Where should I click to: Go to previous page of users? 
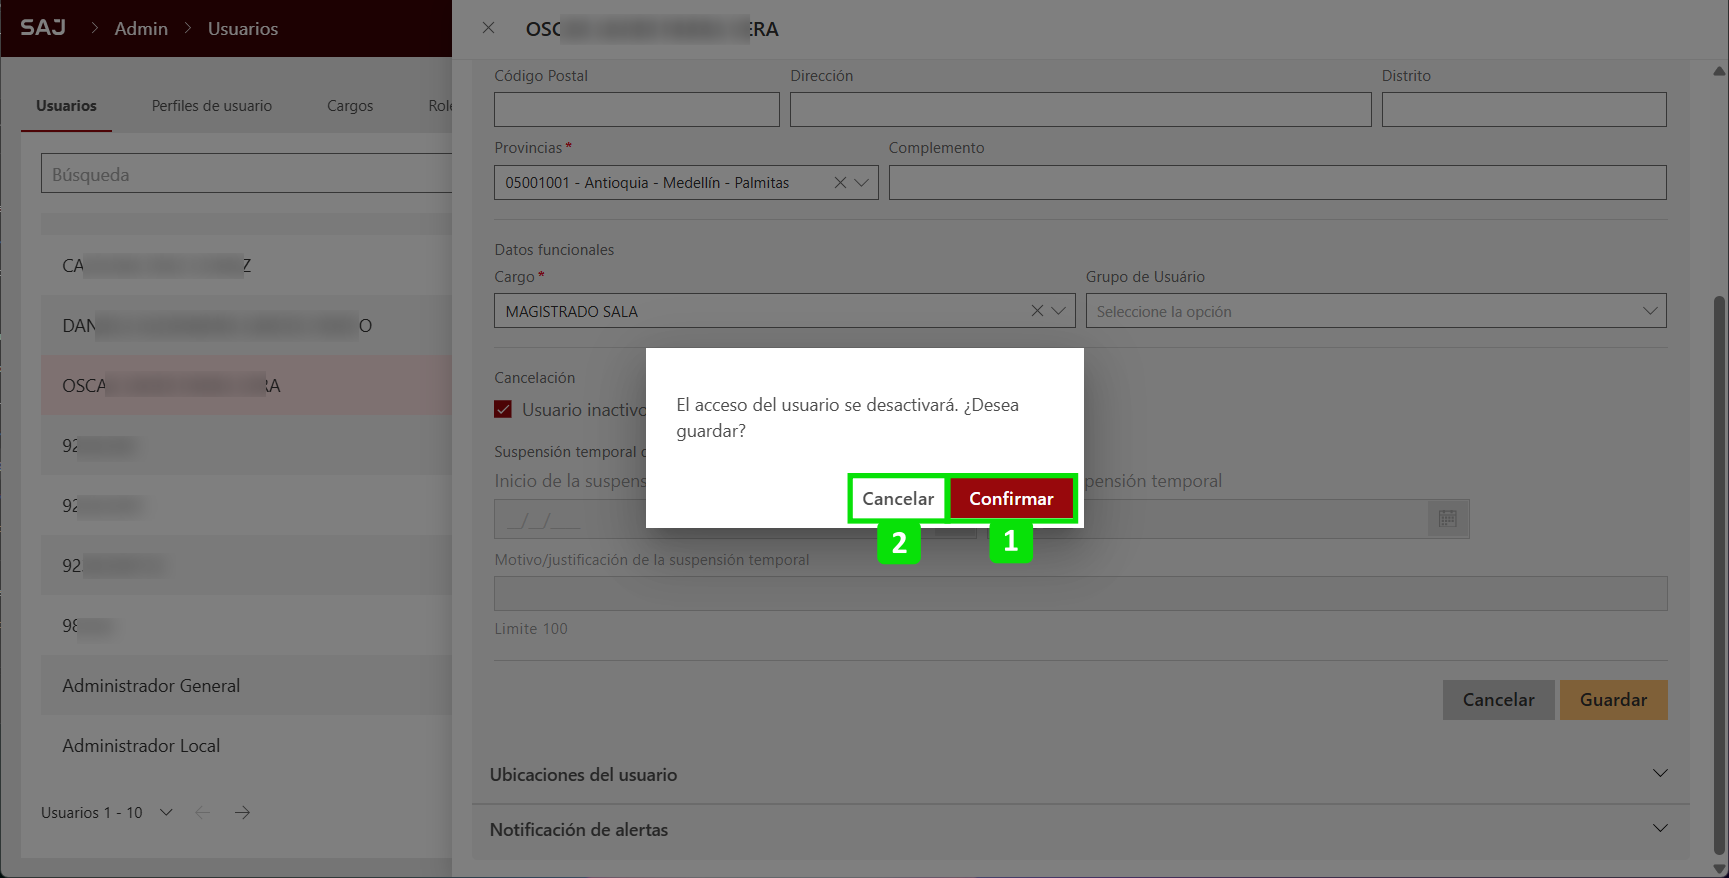click(203, 813)
